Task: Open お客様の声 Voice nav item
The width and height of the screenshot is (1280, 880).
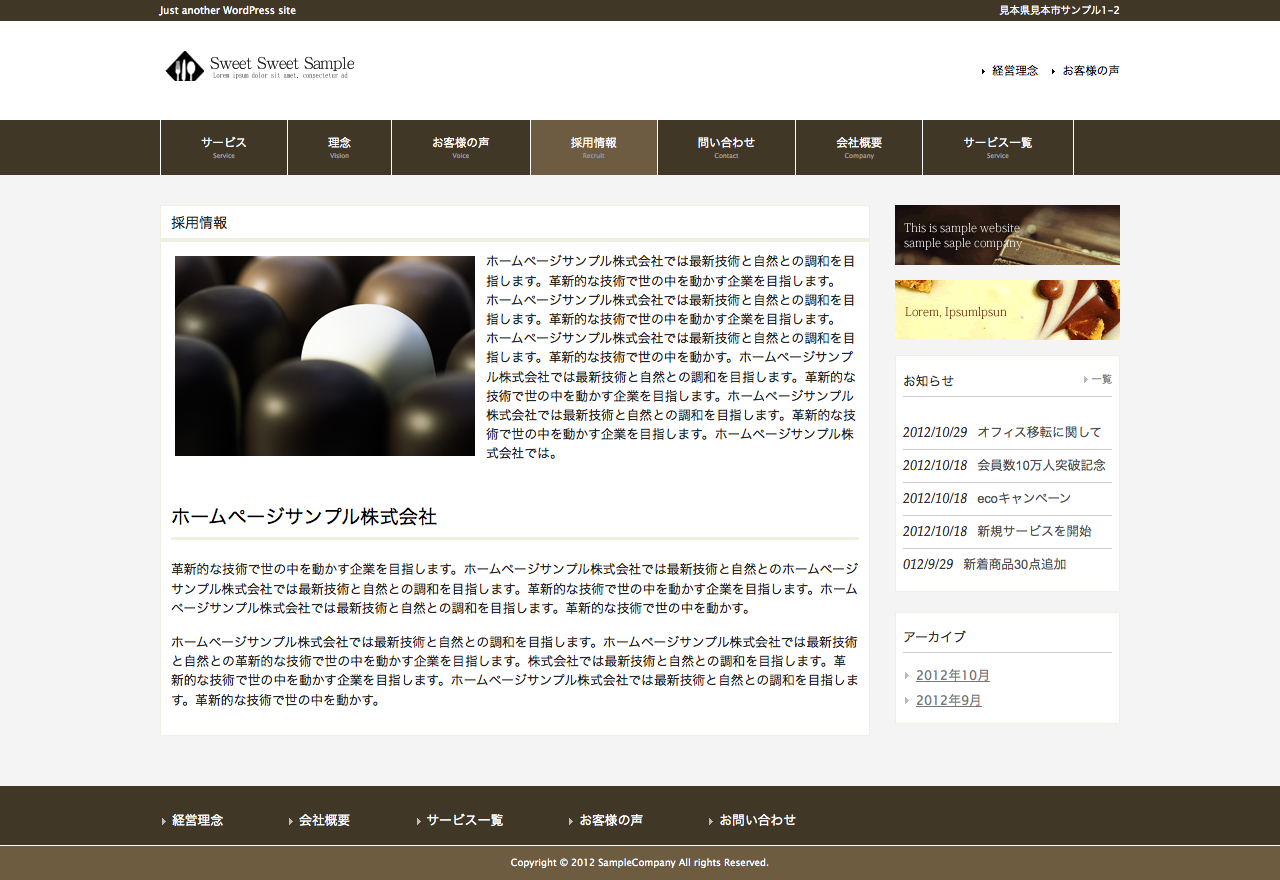Action: click(460, 147)
